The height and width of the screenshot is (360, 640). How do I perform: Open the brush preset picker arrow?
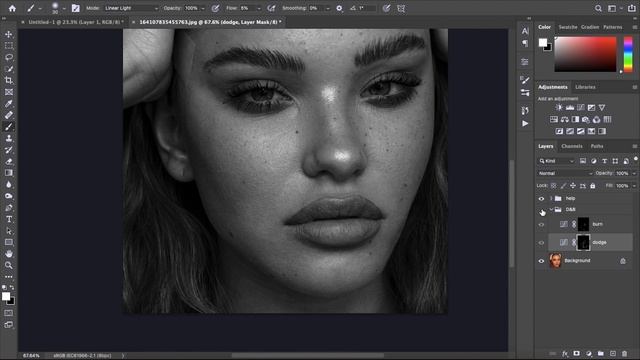[x=64, y=8]
